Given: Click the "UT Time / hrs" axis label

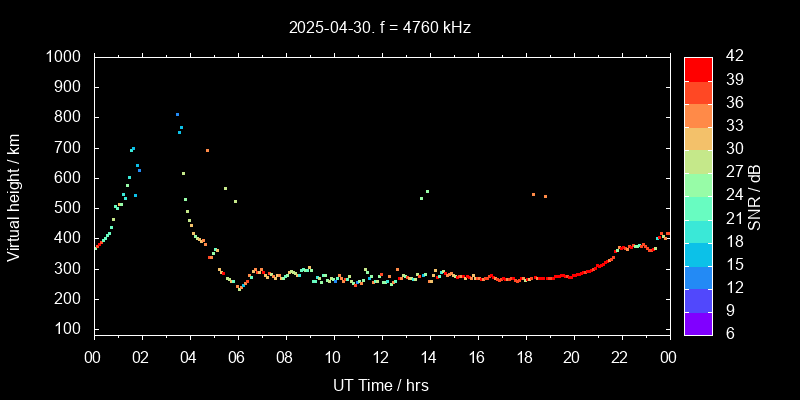Looking at the screenshot, I should pyautogui.click(x=380, y=384).
